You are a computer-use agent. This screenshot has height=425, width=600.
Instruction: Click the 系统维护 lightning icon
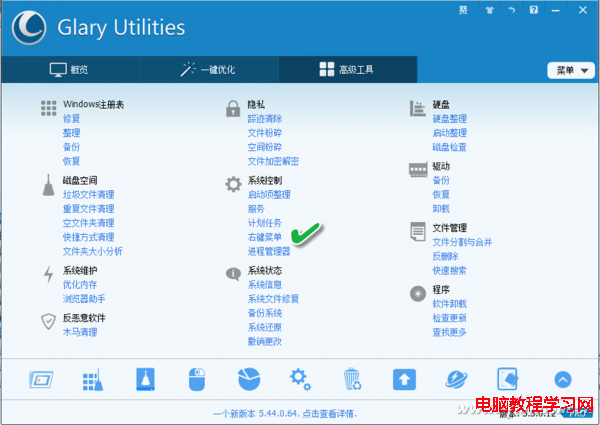coord(48,274)
